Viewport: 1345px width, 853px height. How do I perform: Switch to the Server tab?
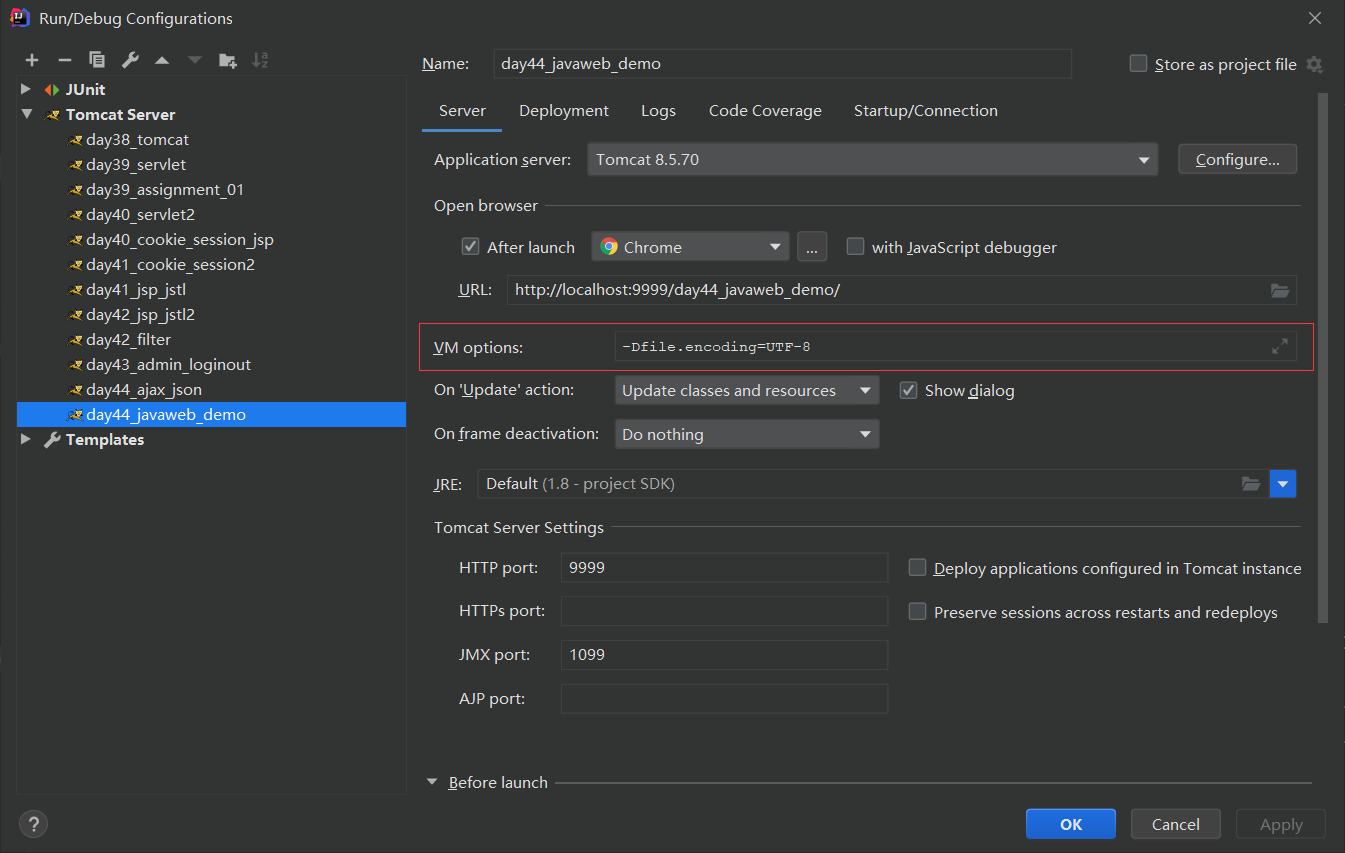tap(462, 111)
